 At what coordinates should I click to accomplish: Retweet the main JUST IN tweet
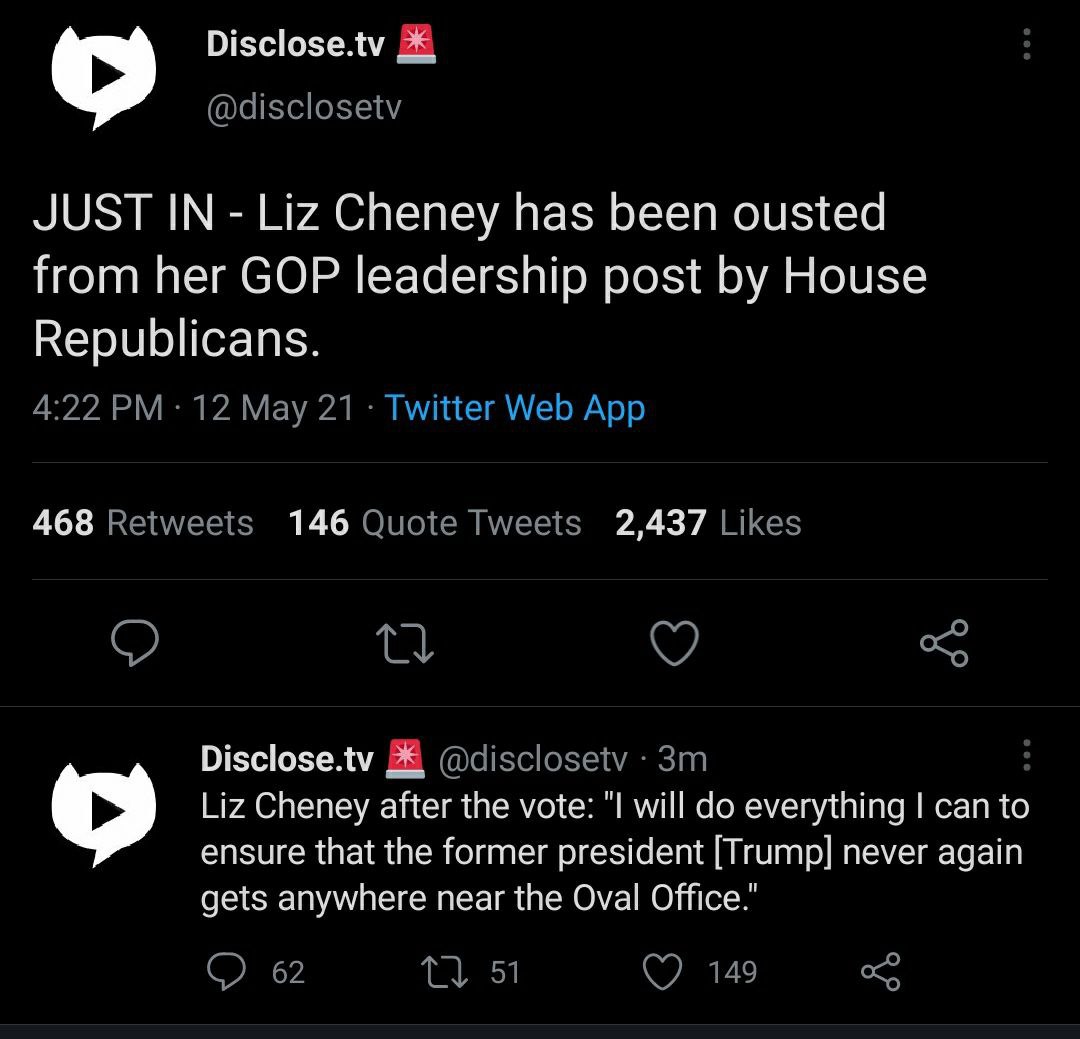click(x=405, y=643)
